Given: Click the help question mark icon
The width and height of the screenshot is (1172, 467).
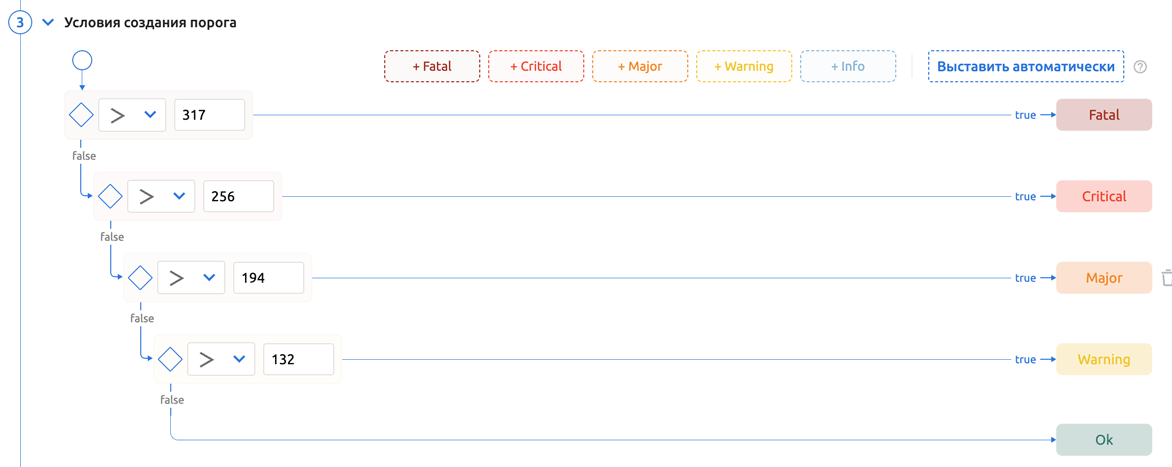Looking at the screenshot, I should pos(1140,67).
